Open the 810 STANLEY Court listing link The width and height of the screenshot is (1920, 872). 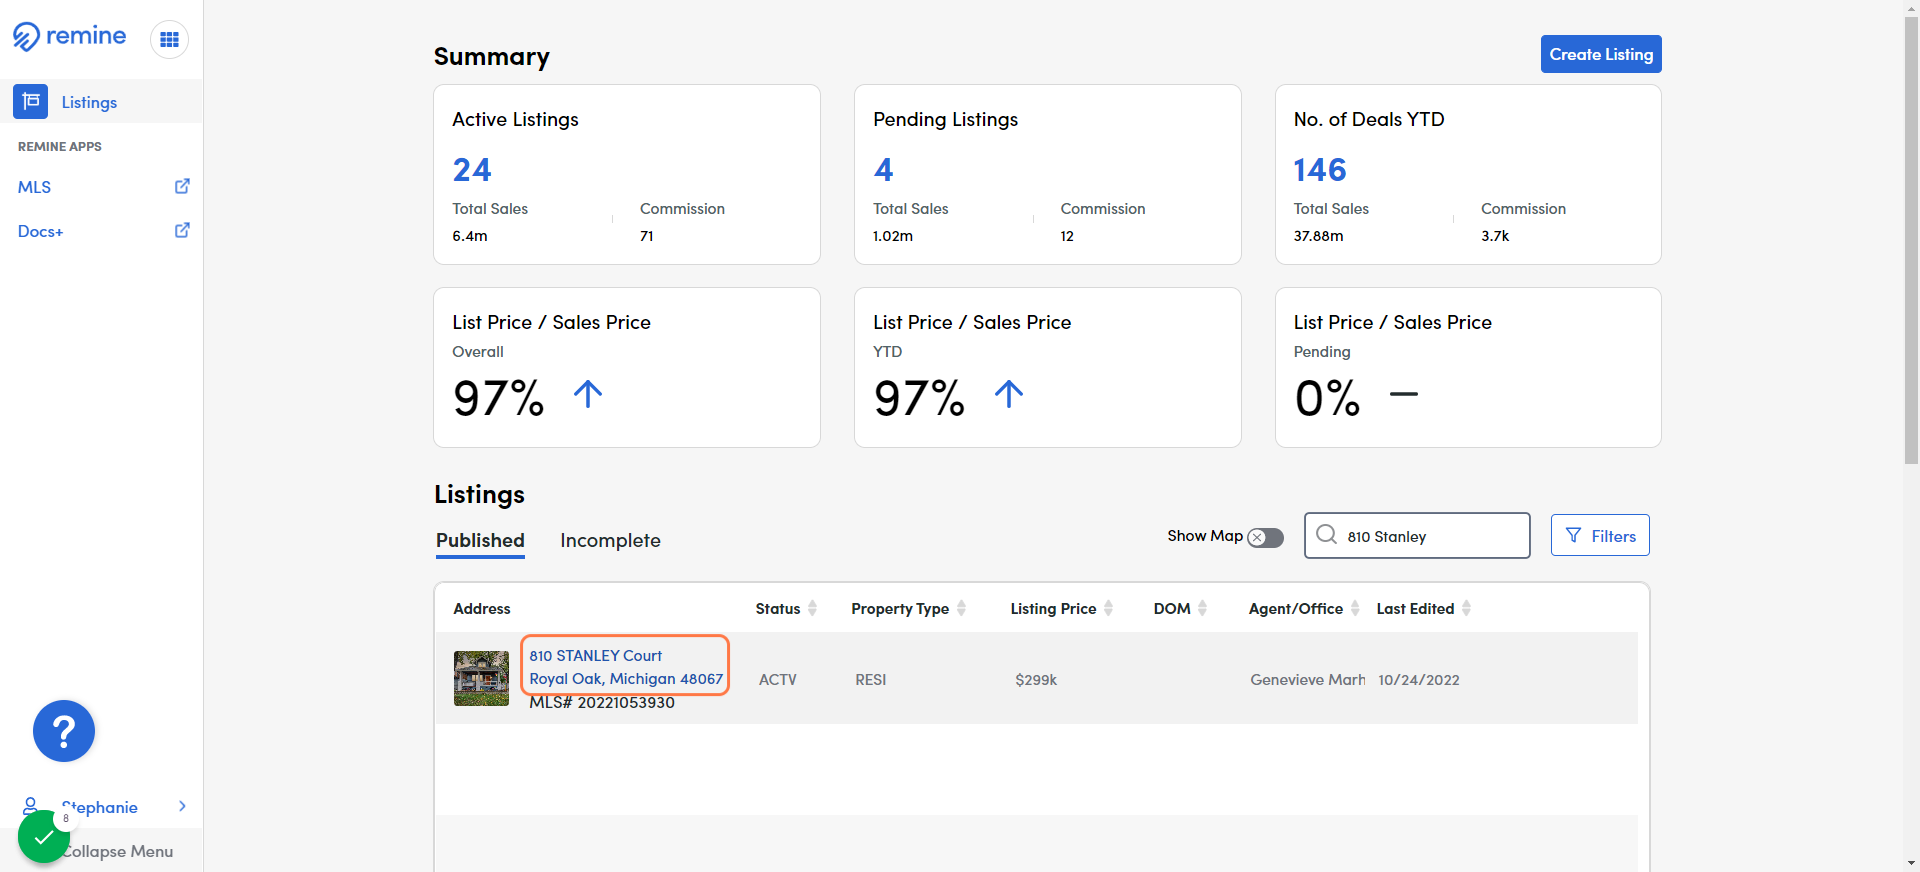pyautogui.click(x=625, y=667)
